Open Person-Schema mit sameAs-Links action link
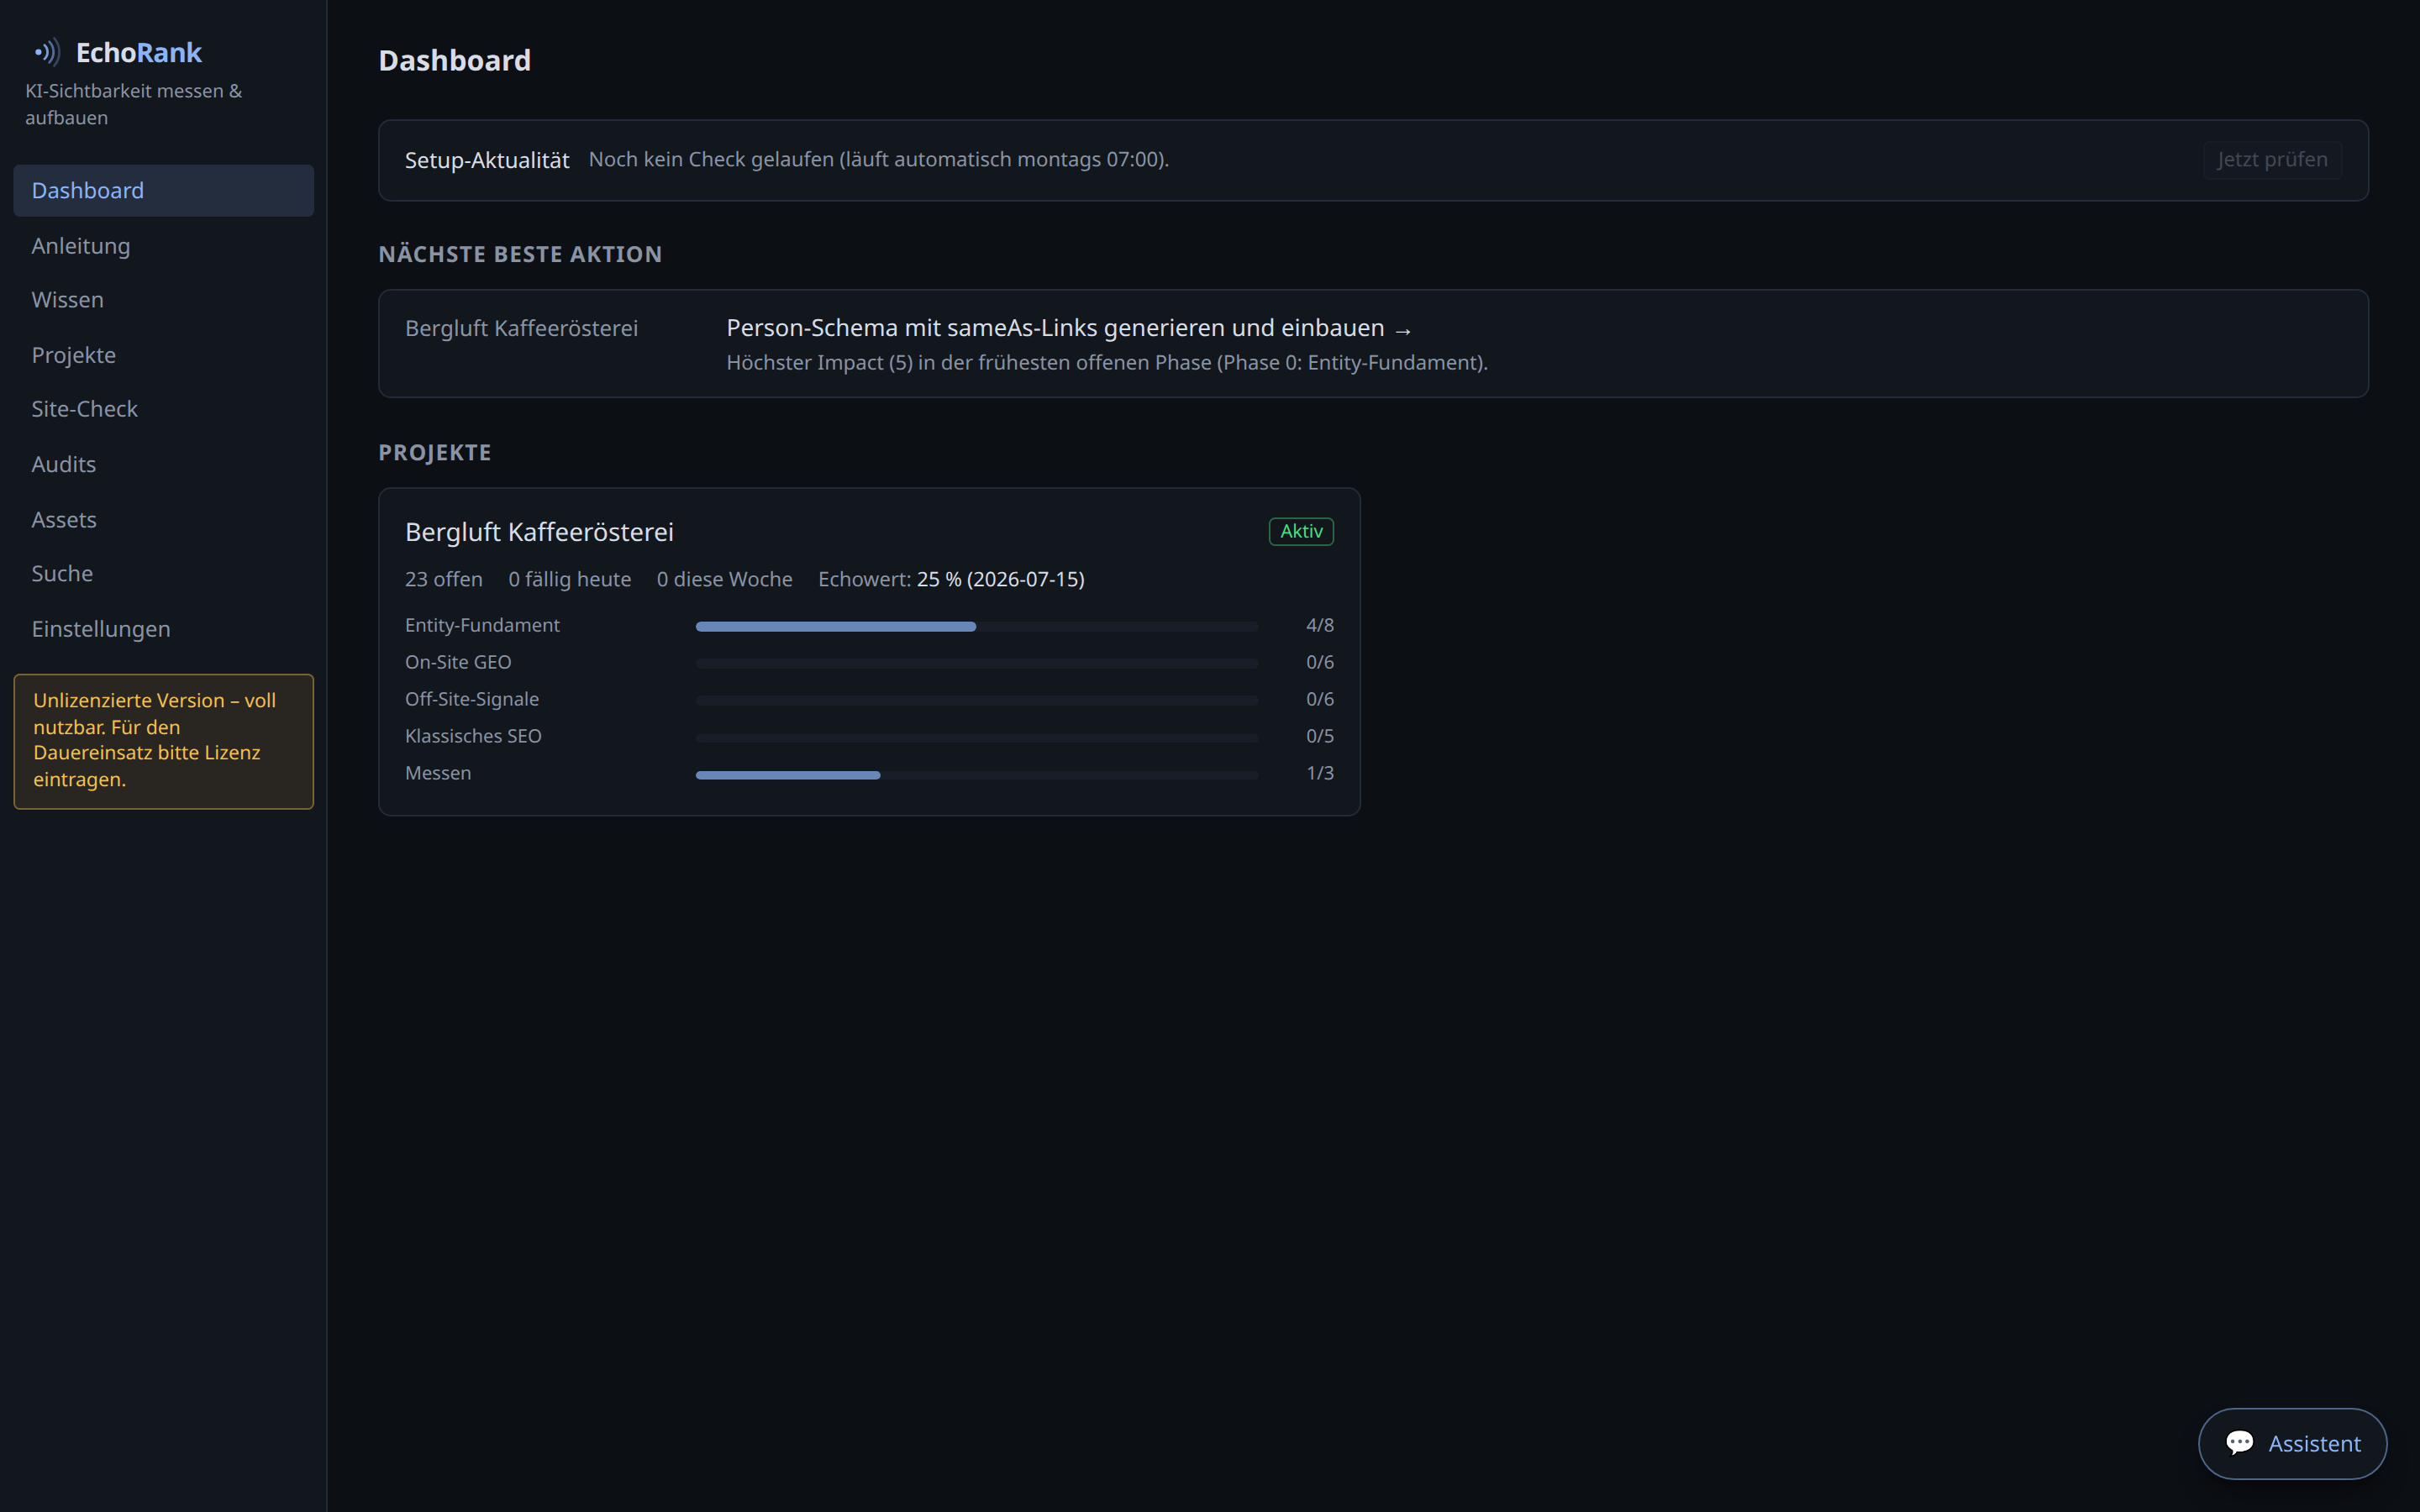2420x1512 pixels. (1068, 328)
